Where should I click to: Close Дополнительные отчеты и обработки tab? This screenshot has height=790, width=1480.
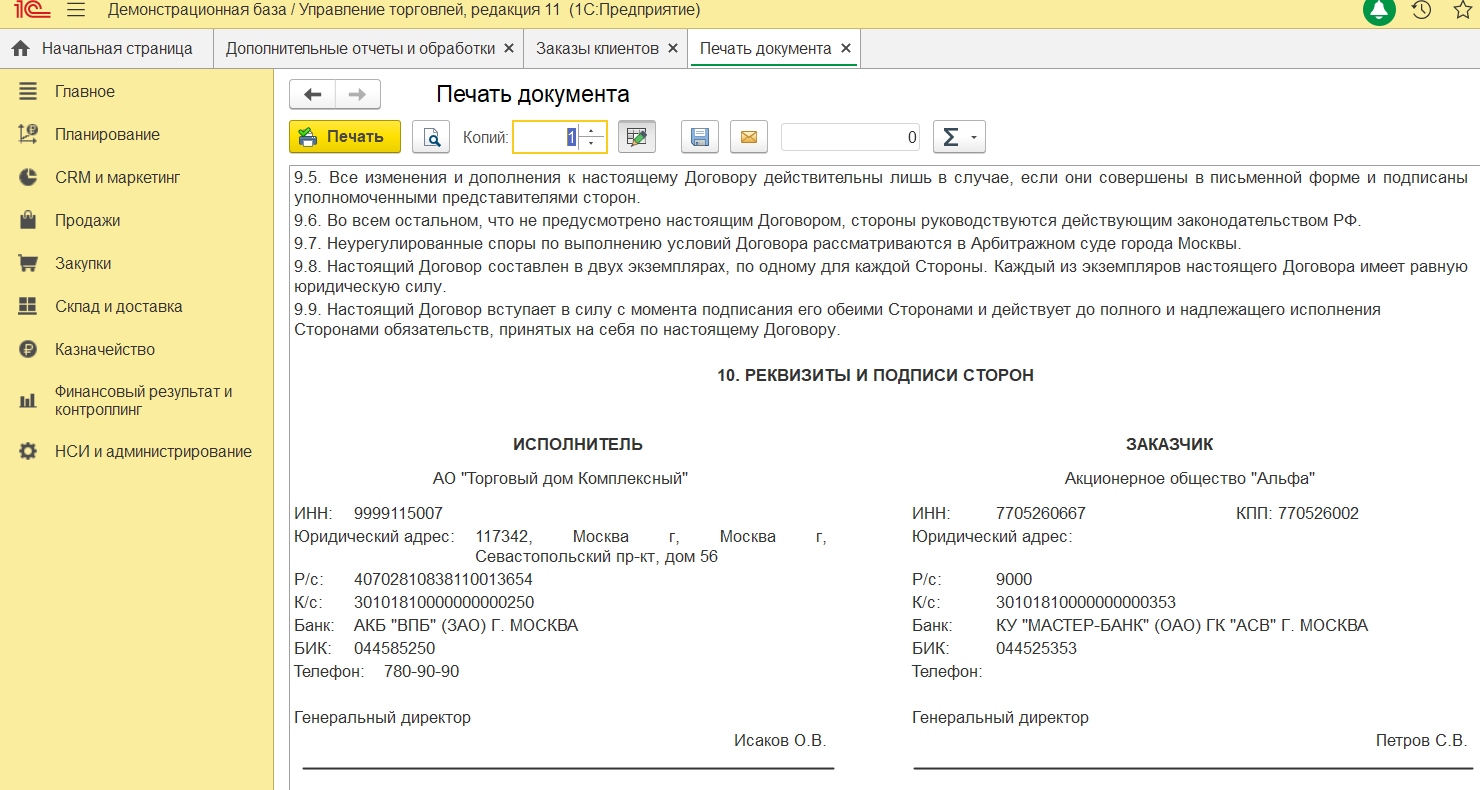point(509,48)
